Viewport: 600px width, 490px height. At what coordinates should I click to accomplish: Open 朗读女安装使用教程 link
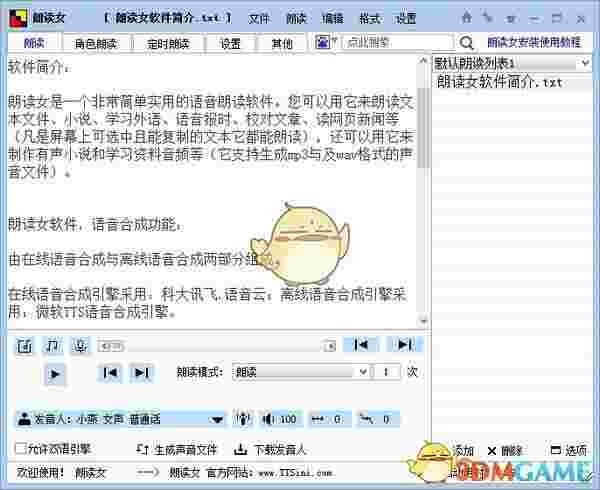click(x=534, y=42)
